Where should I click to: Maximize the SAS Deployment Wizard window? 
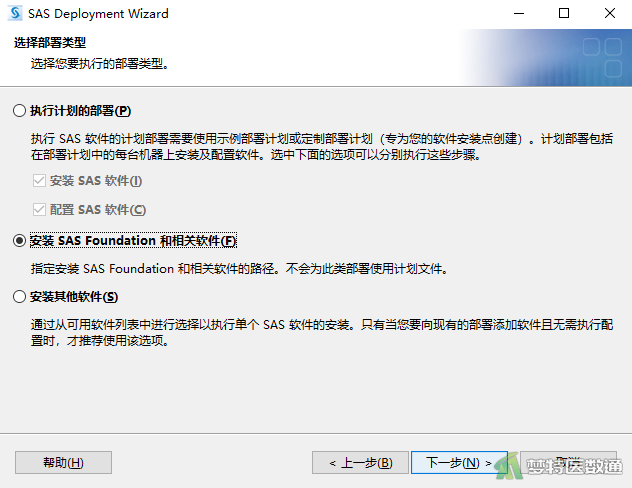click(564, 13)
